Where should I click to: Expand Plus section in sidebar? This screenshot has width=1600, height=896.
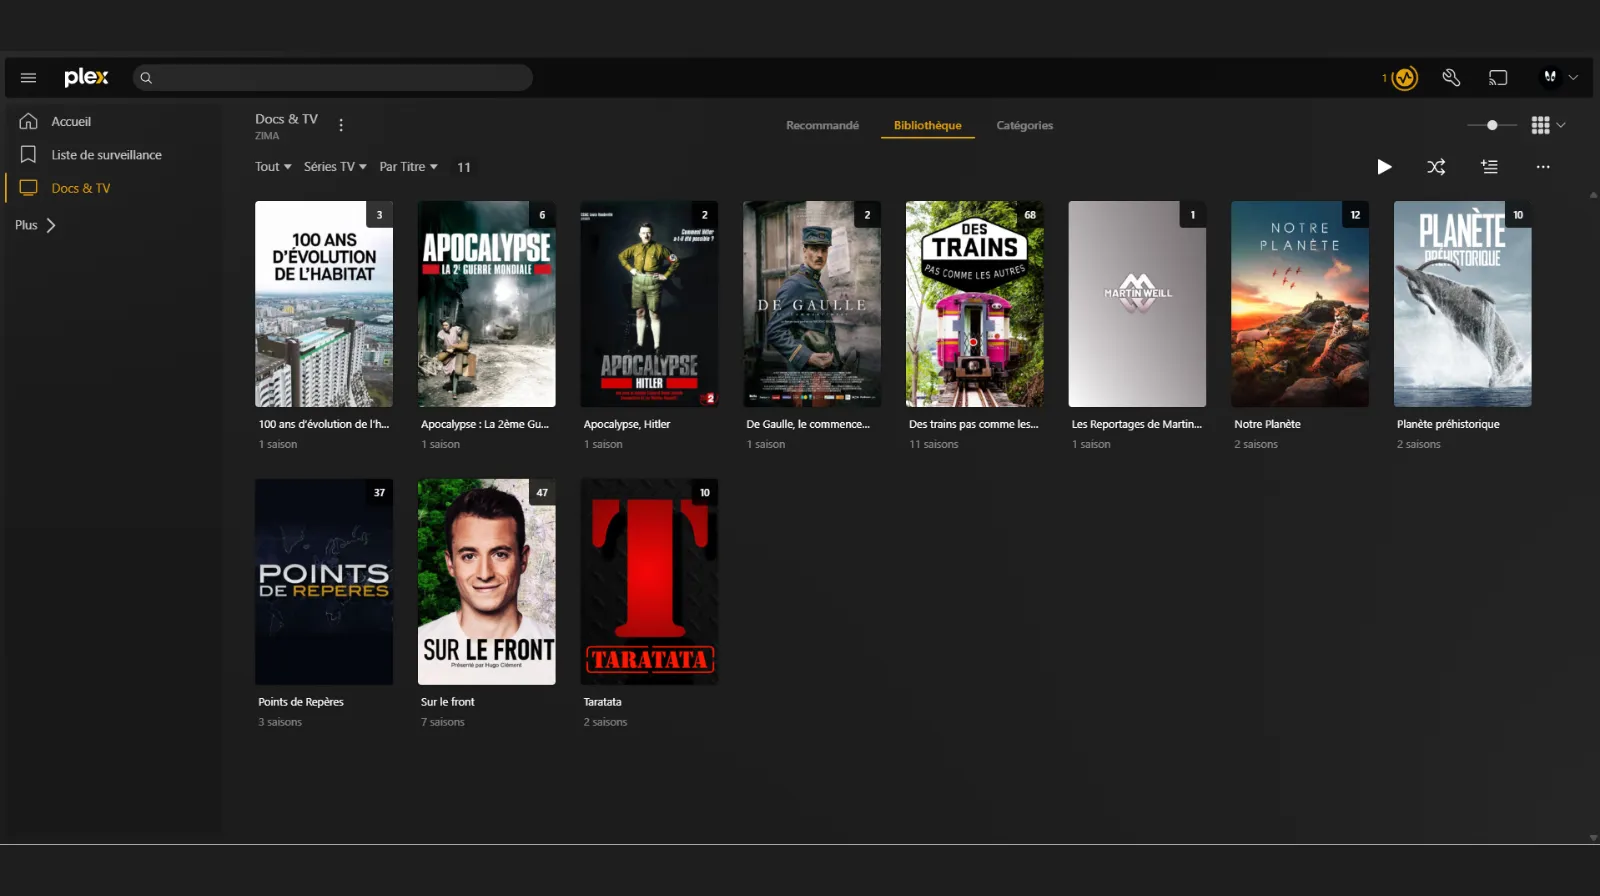click(36, 225)
